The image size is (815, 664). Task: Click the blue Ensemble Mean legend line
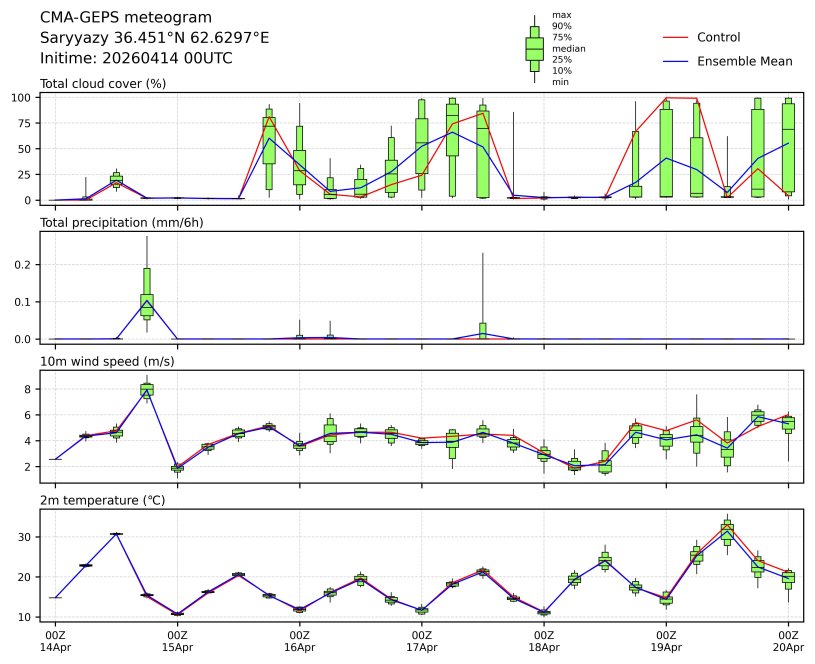676,61
